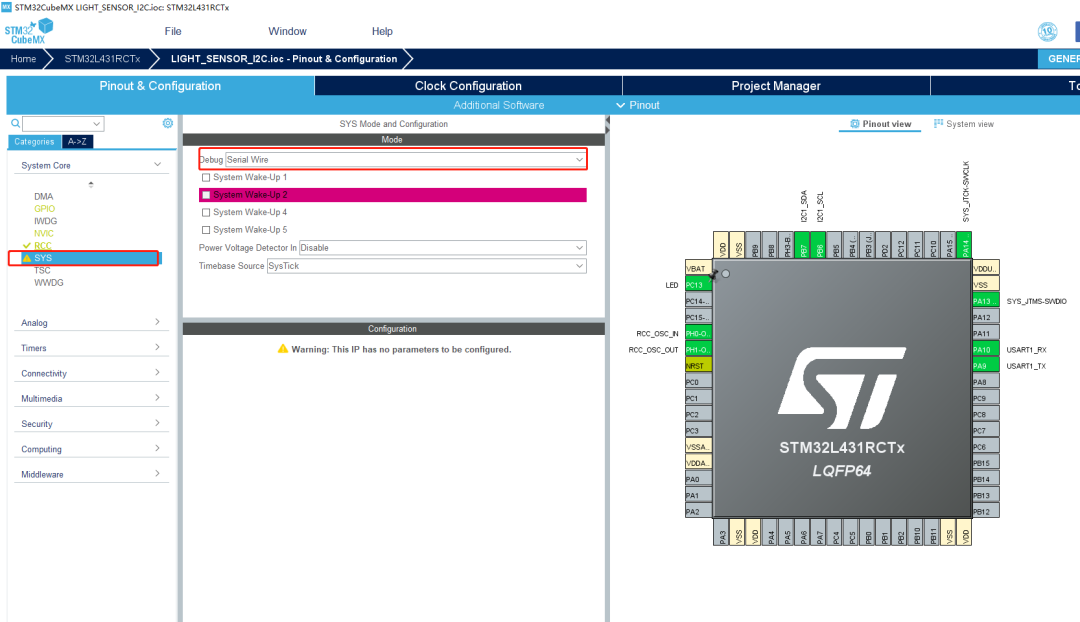The width and height of the screenshot is (1080, 622).
Task: Select DMA in System Core list
Action: coord(43,196)
